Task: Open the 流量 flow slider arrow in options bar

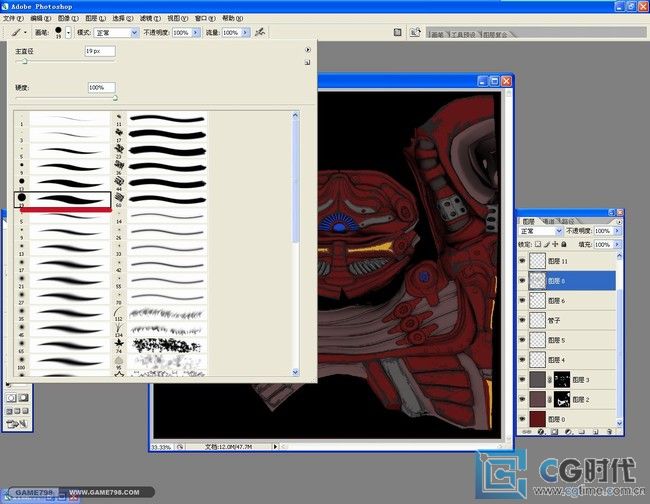Action: (246, 32)
